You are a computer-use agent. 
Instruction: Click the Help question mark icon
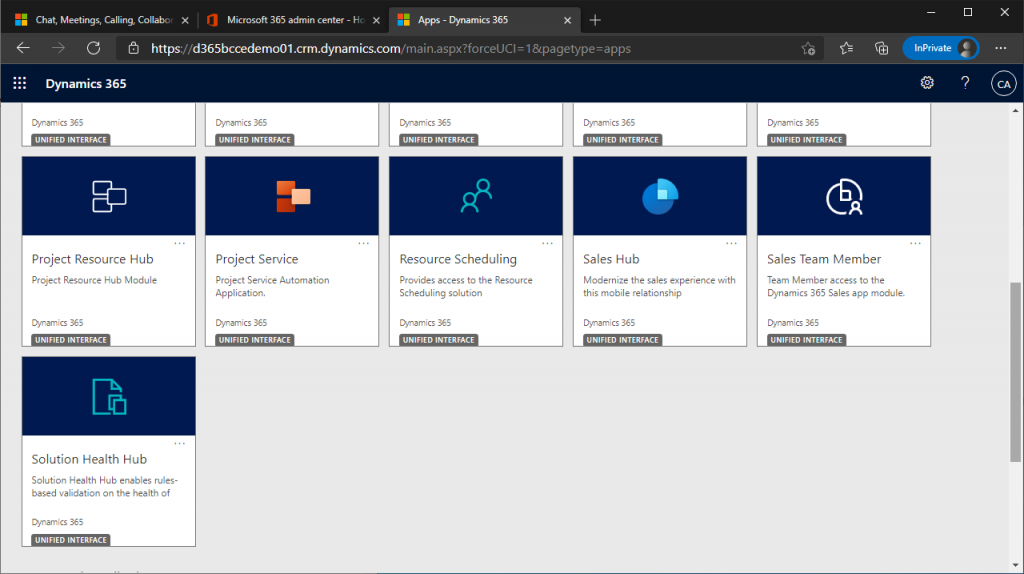click(x=965, y=83)
